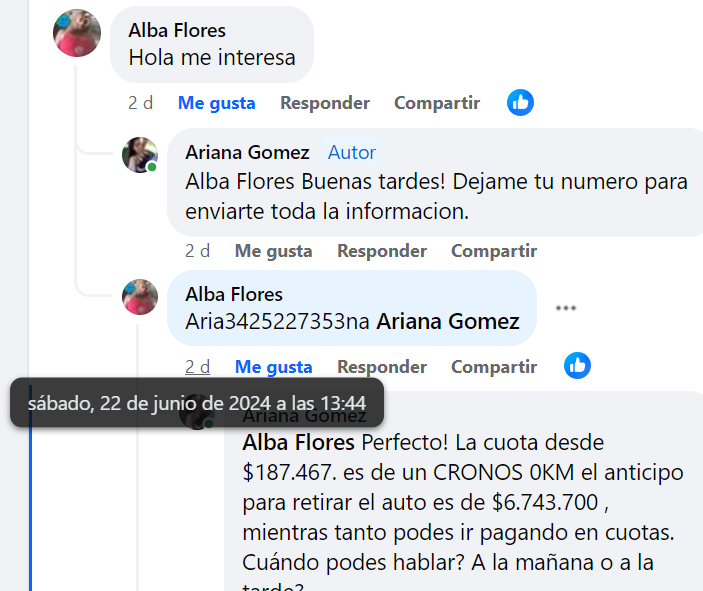Open Ariana Gomez author name link

[x=247, y=152]
